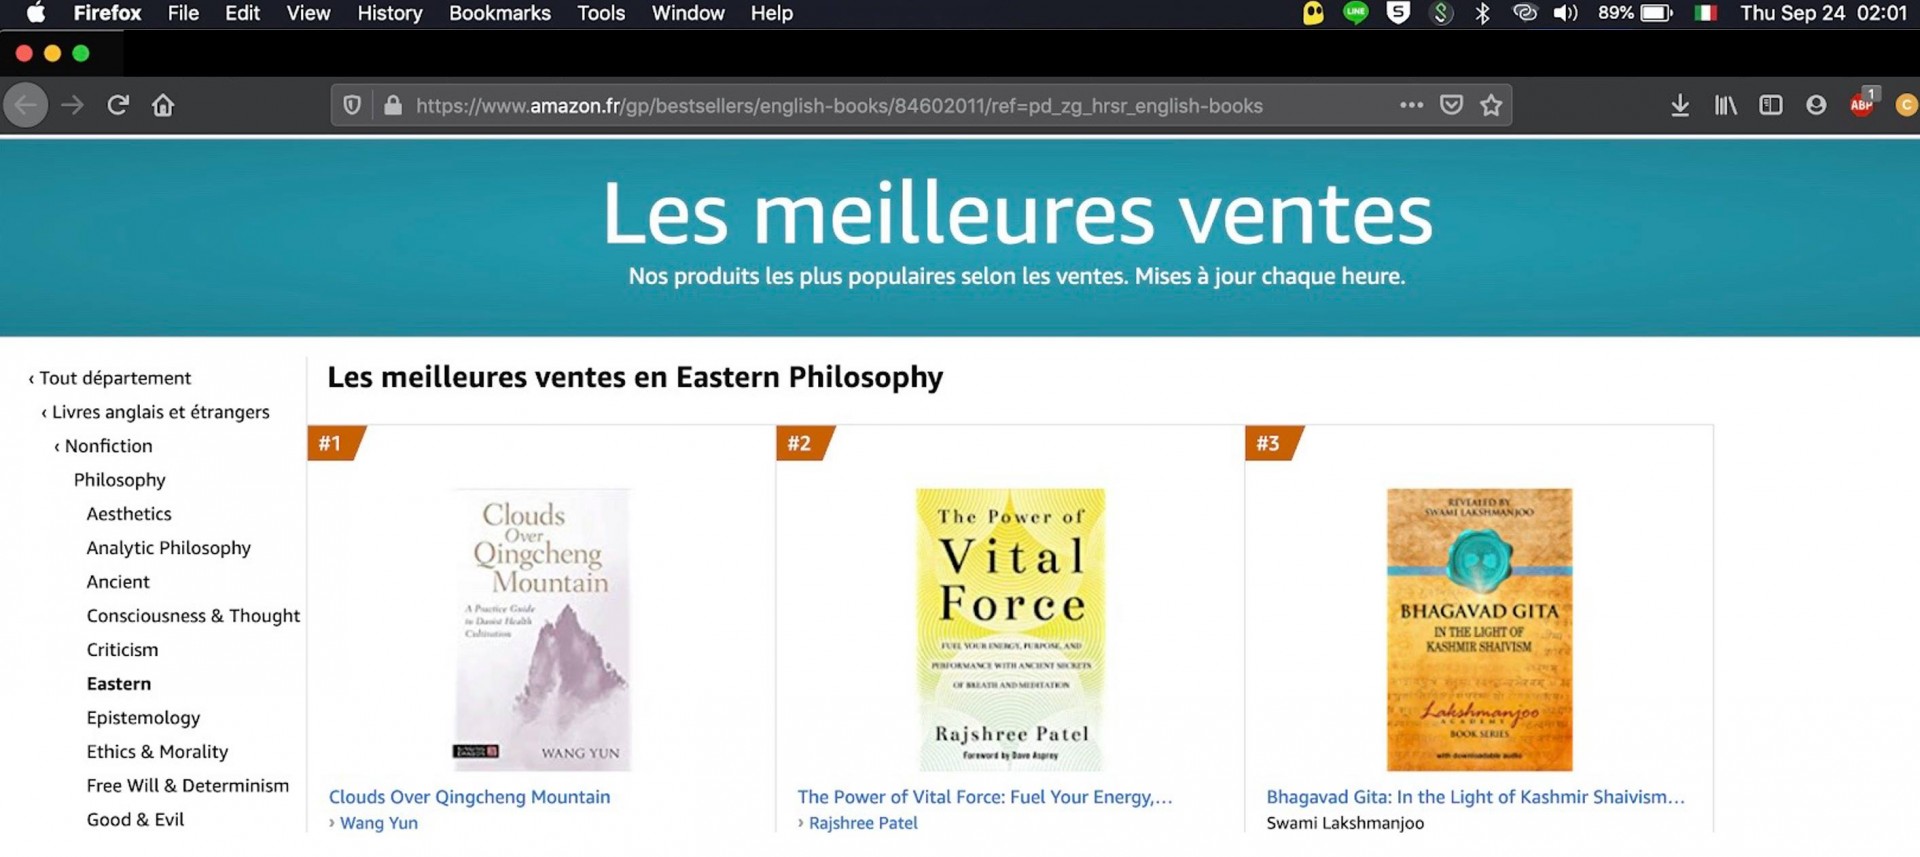
Task: Open page actions three-dot menu
Action: [1411, 105]
